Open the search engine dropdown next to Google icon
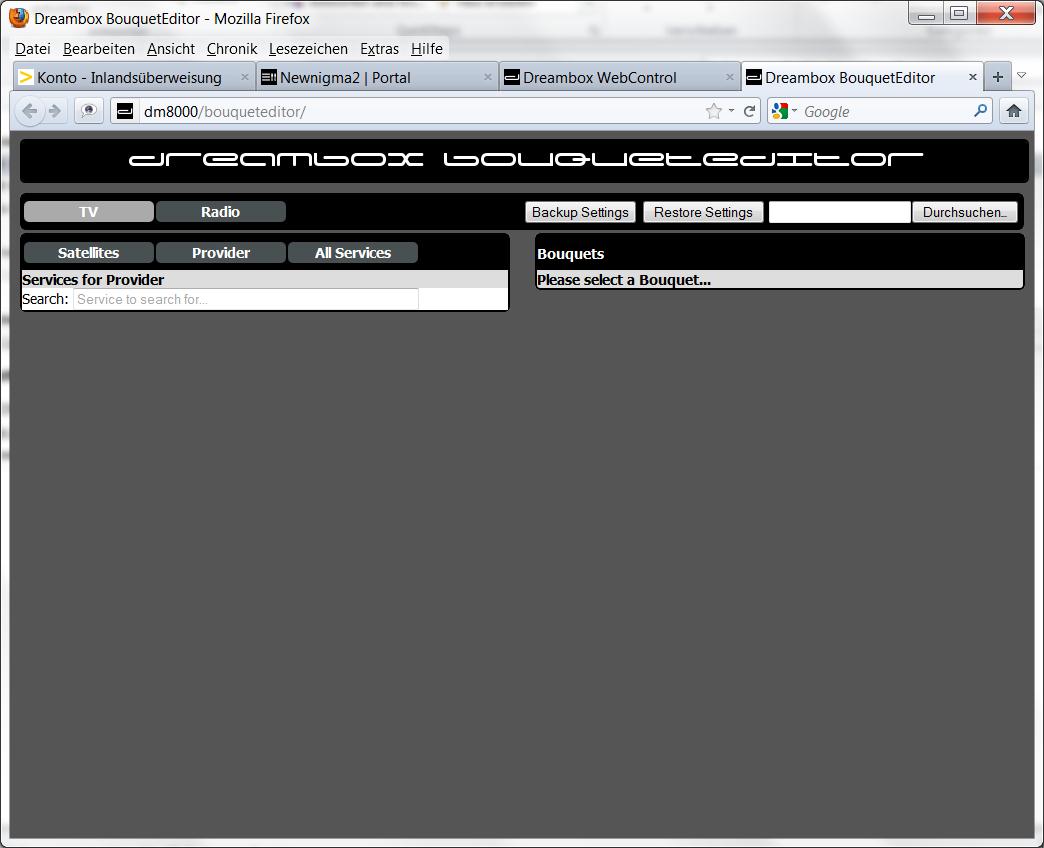The width and height of the screenshot is (1044, 848). coord(795,111)
